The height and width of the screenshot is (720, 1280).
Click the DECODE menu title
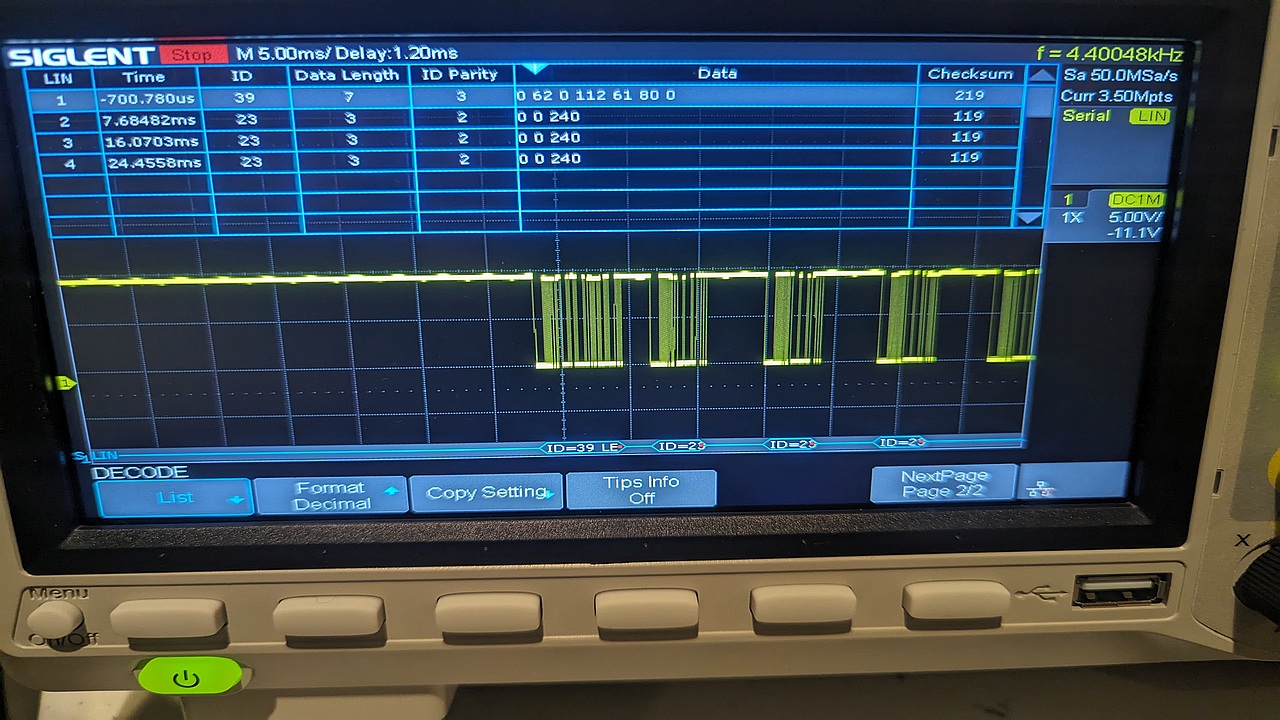[x=140, y=472]
